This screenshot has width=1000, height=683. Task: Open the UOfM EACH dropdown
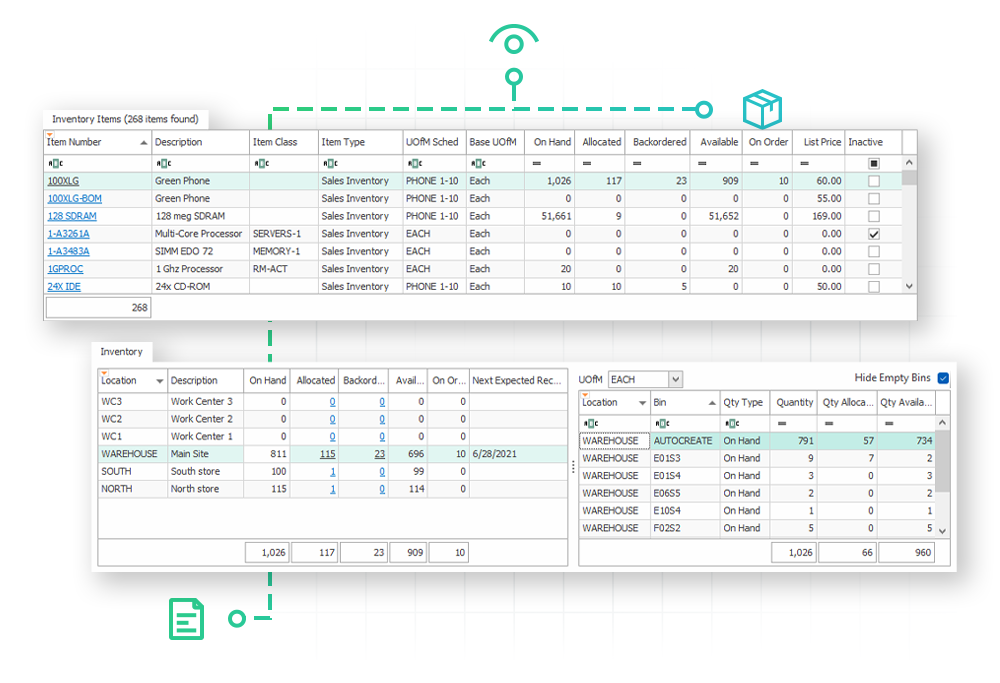(x=674, y=378)
